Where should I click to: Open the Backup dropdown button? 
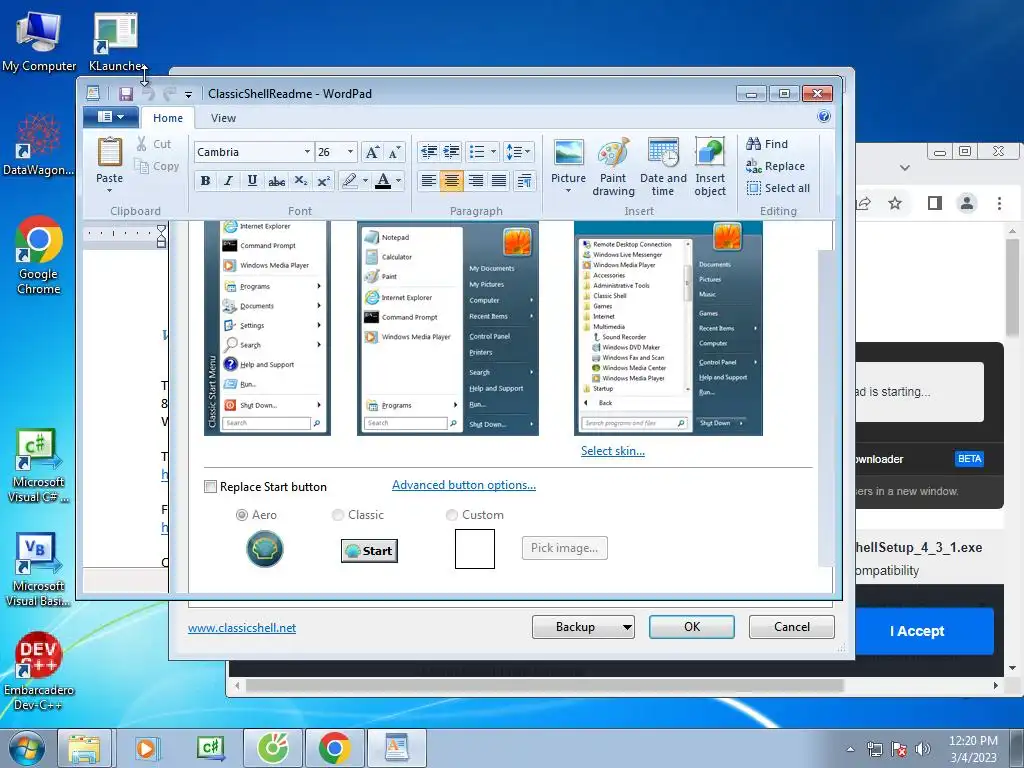coord(627,627)
